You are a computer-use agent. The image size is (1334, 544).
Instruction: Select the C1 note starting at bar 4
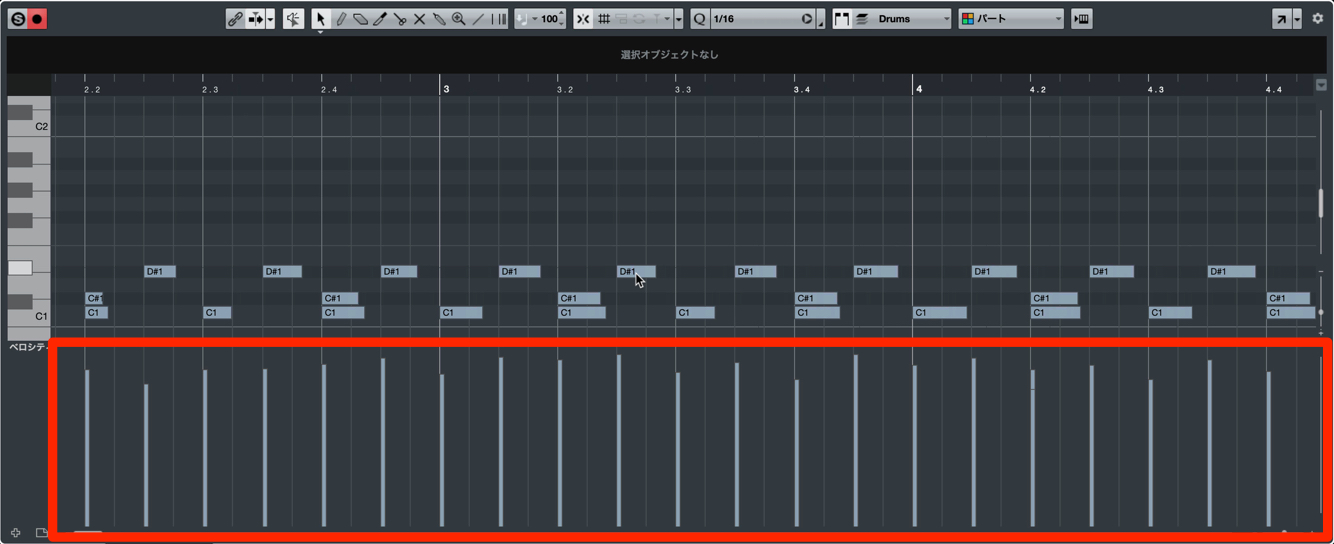coord(940,313)
